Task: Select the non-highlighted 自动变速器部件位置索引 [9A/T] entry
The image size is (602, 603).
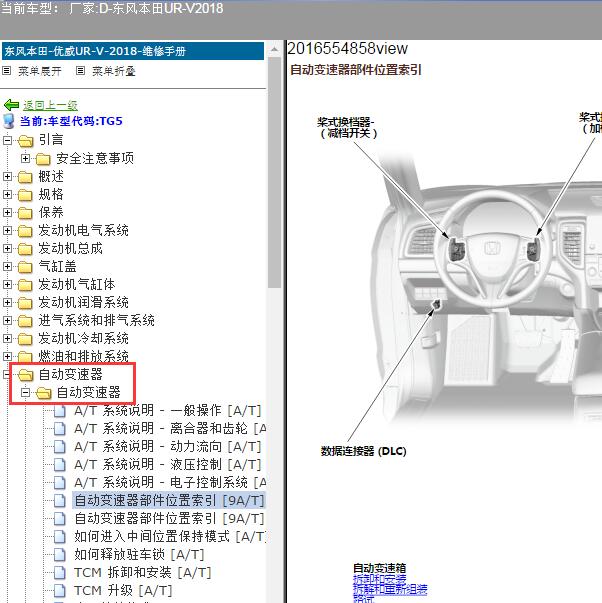Action: [169, 518]
